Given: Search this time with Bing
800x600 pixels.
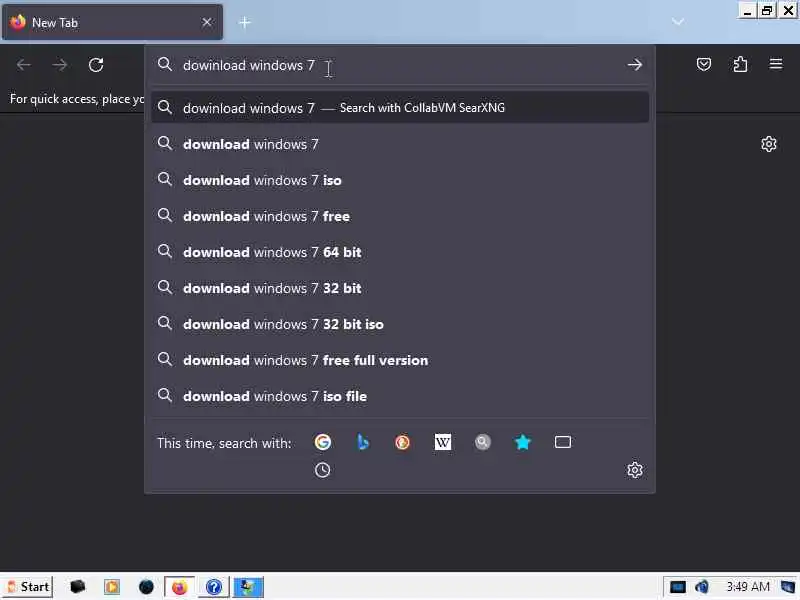Looking at the screenshot, I should 362,442.
